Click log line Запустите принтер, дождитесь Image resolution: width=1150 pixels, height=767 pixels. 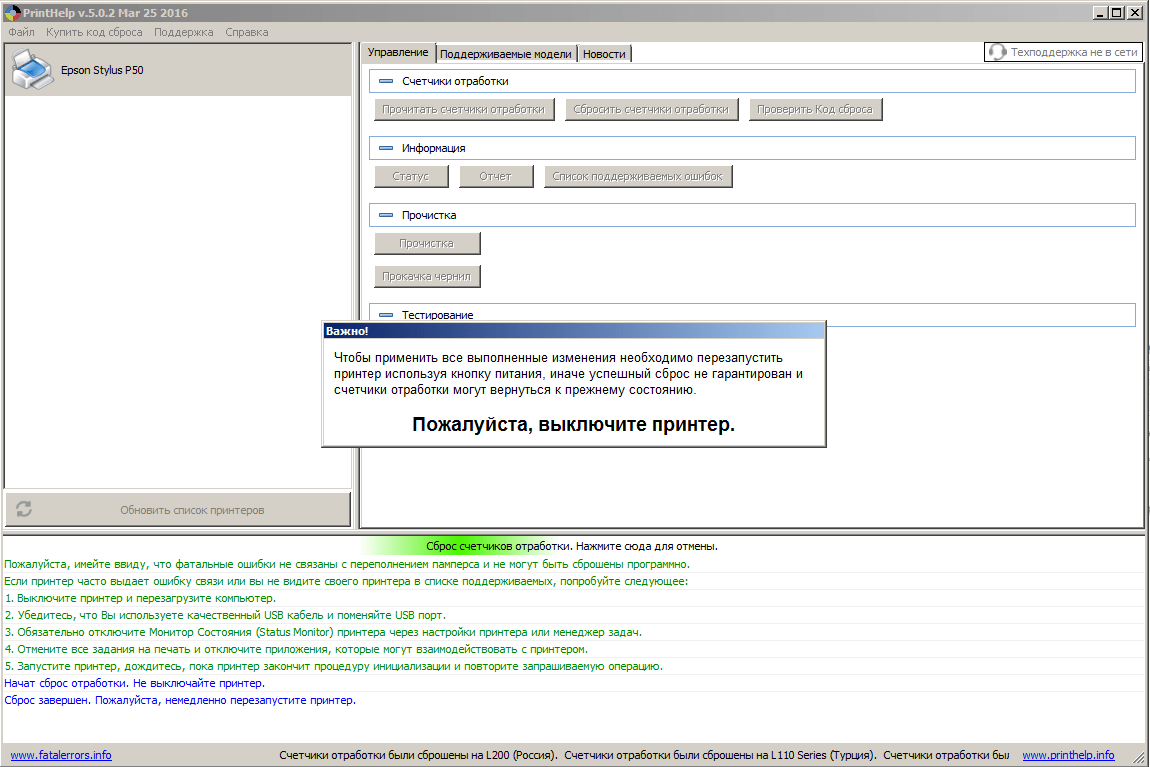tap(333, 667)
